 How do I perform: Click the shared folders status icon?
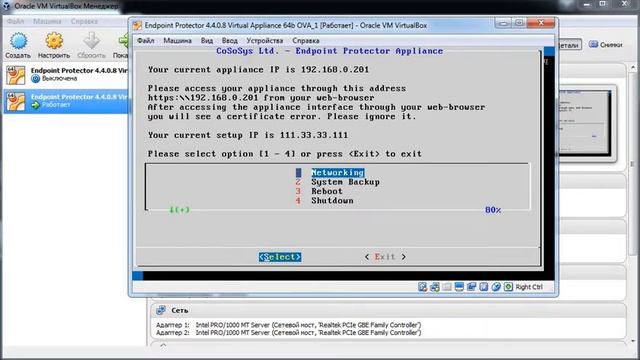(x=471, y=287)
